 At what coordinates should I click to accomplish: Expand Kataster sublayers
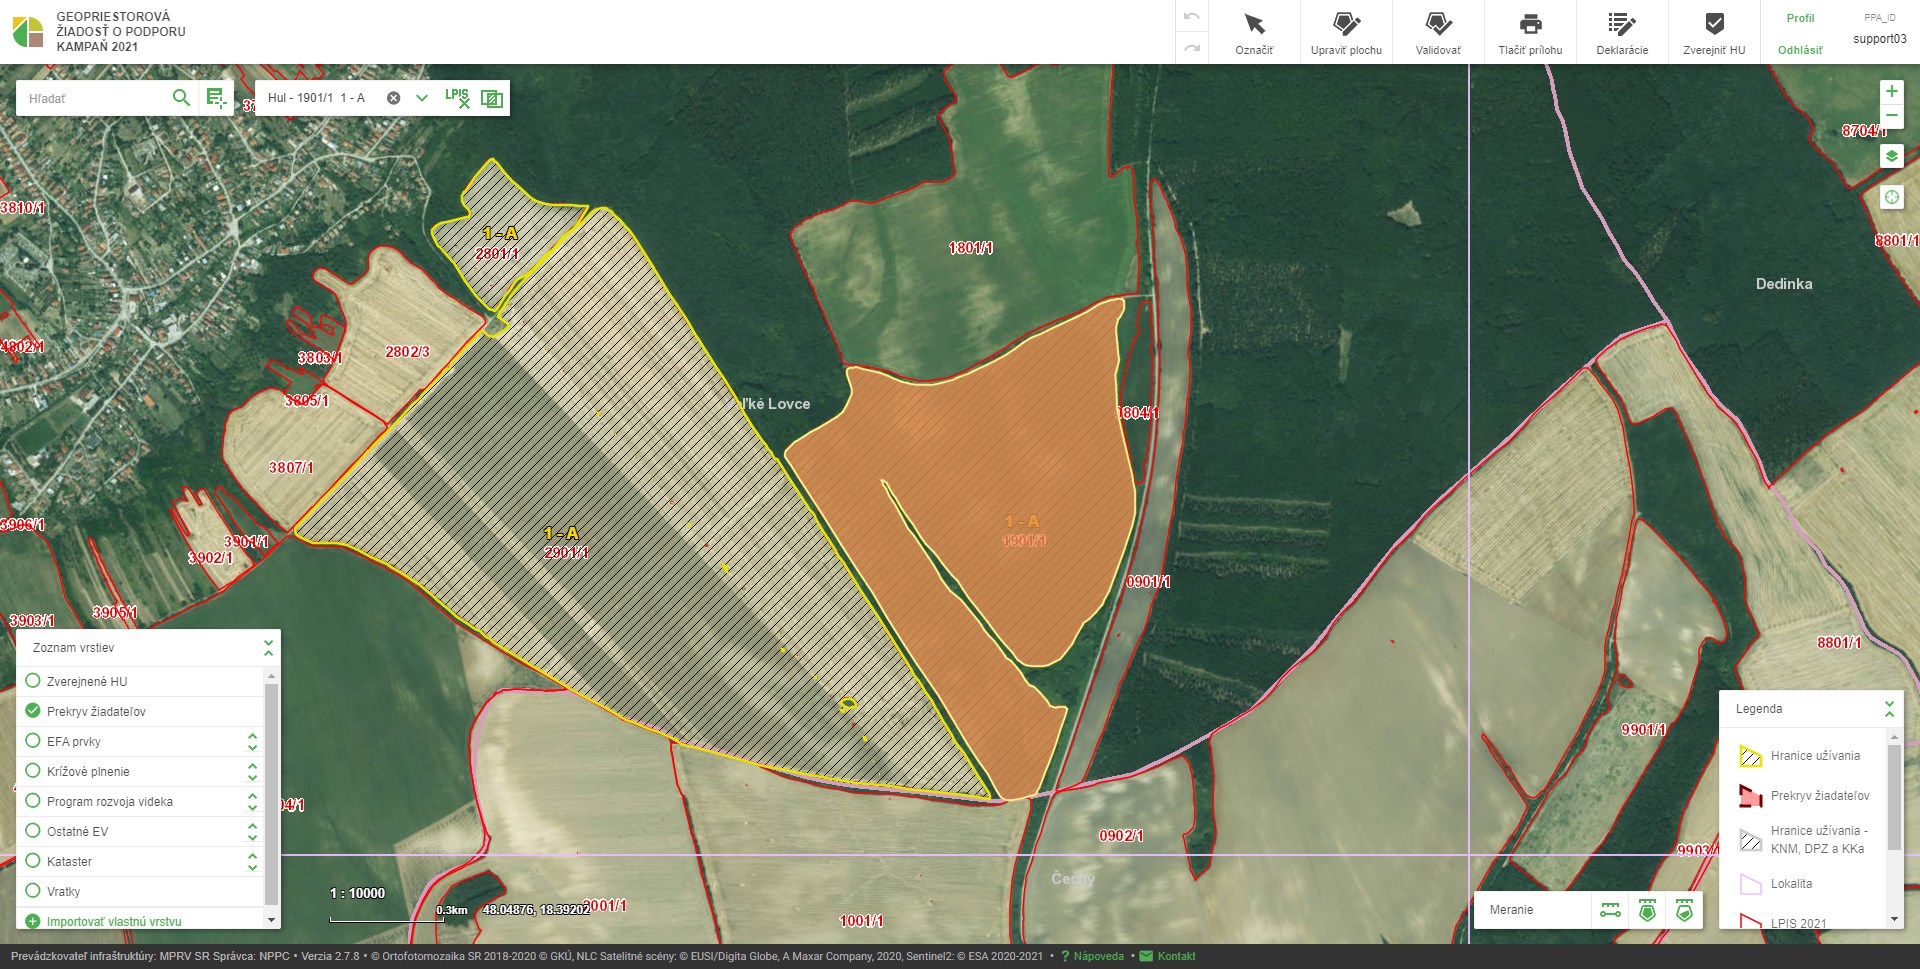point(252,861)
